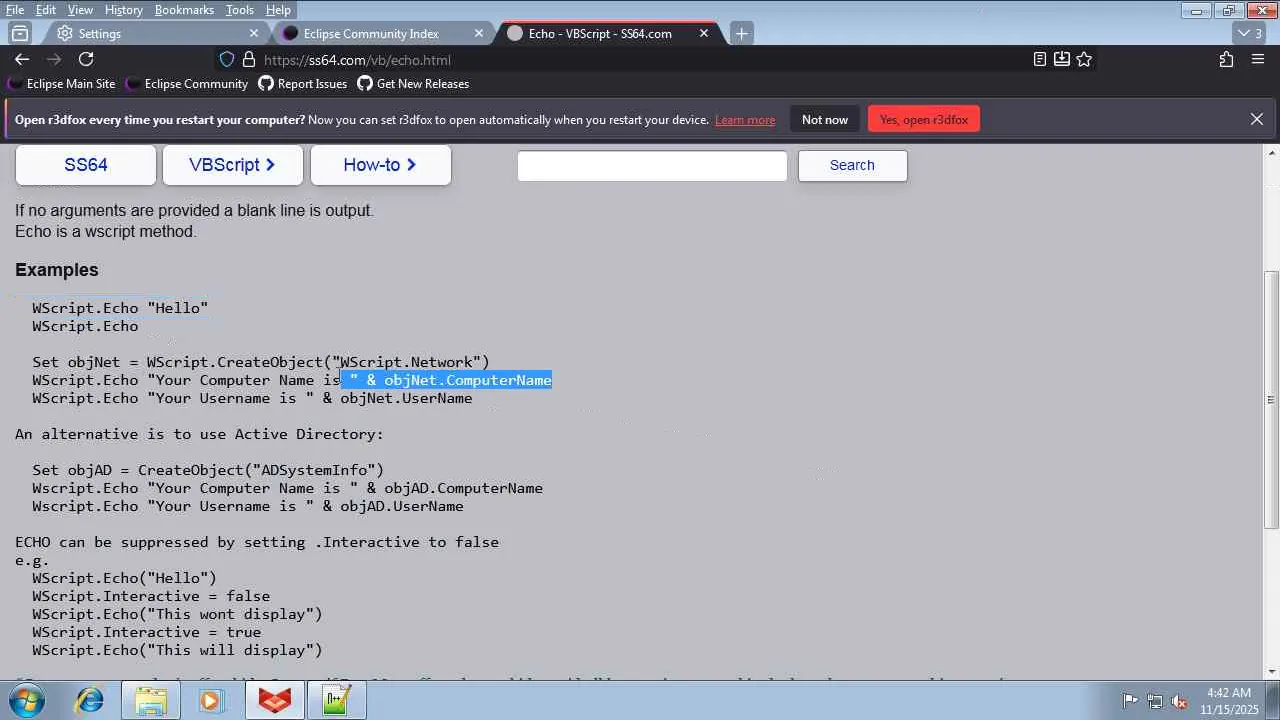Screen dimensions: 1280x720
Task: Click the text 'Echo is a wscript method.'
Action: (x=106, y=232)
